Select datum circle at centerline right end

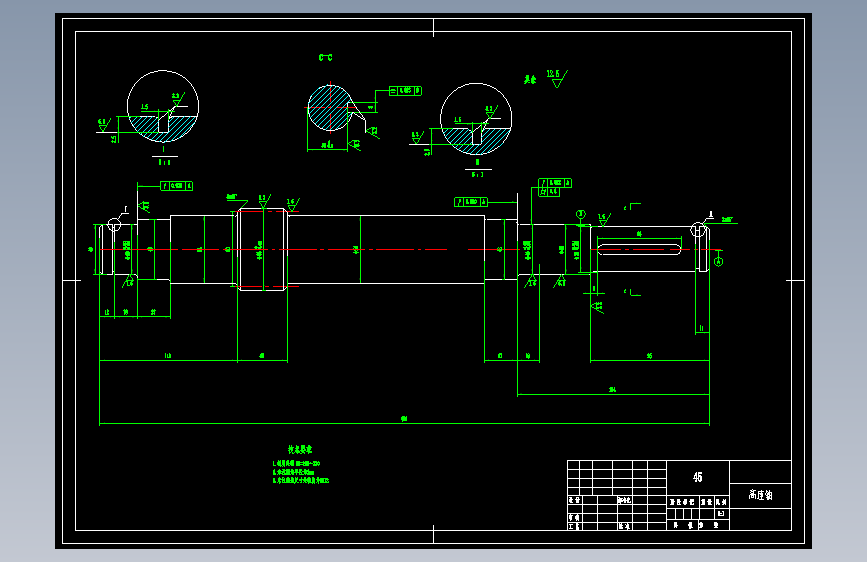pyautogui.click(x=718, y=261)
